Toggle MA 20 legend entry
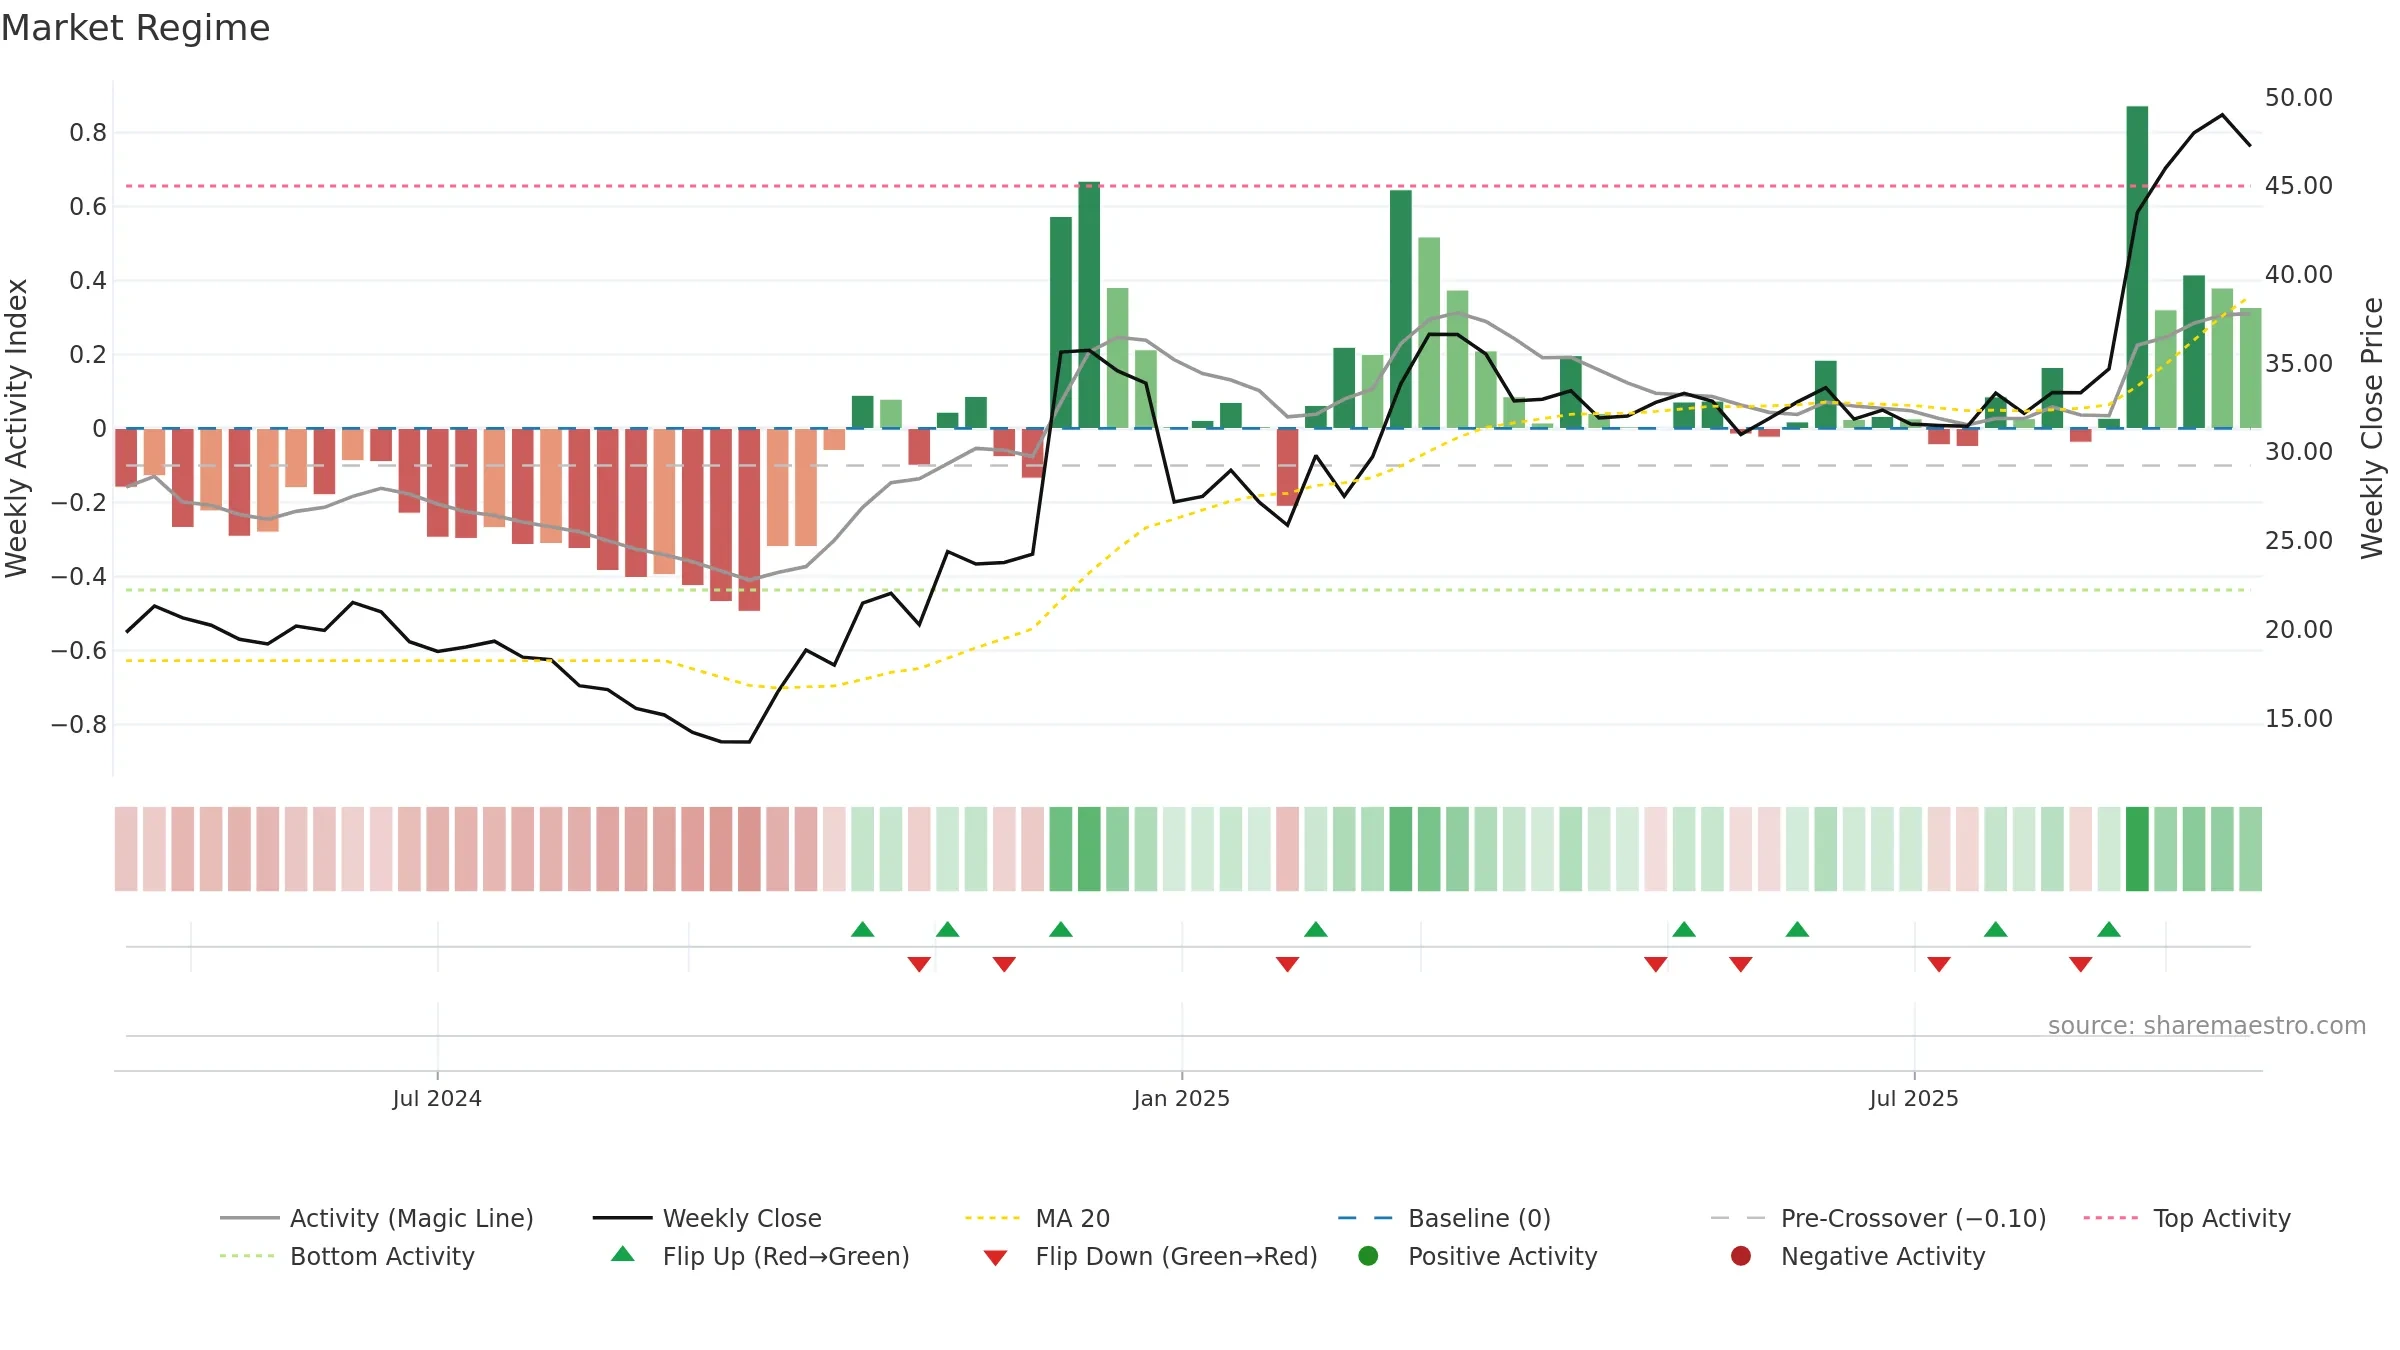Screen dimensions: 2400x1350 pos(1038,1218)
